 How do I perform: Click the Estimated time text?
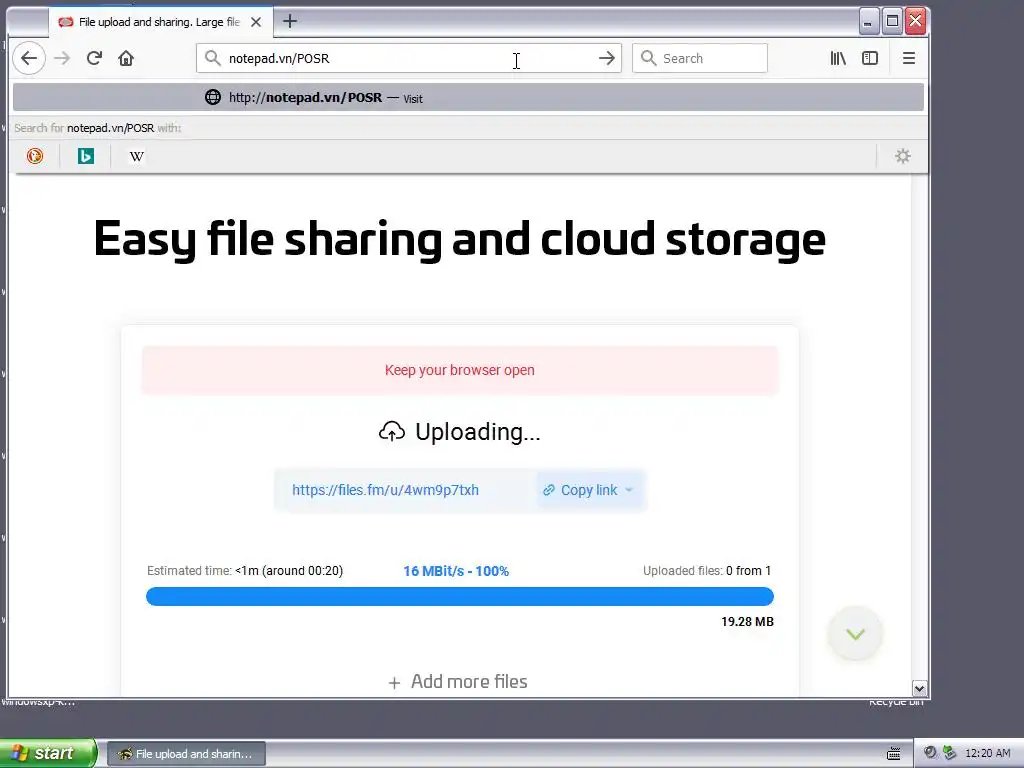[x=245, y=571]
